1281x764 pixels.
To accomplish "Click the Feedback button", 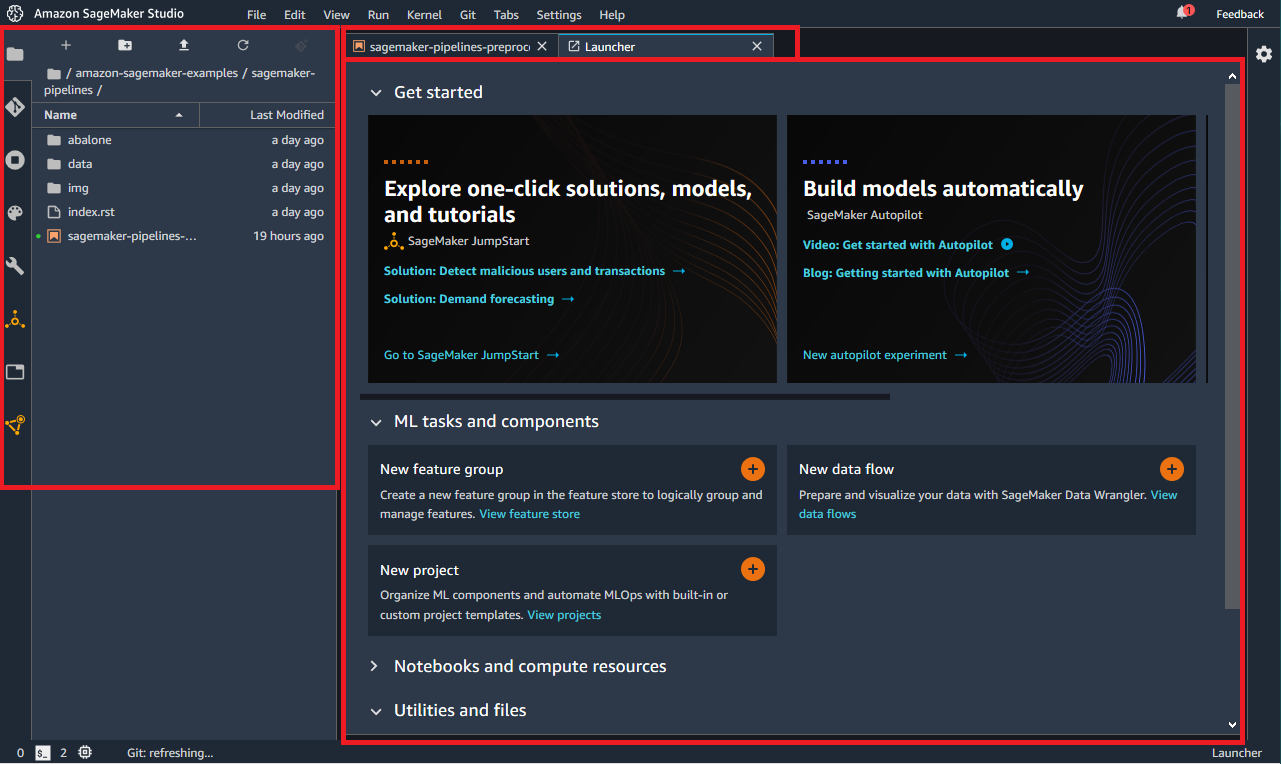I will 1240,14.
